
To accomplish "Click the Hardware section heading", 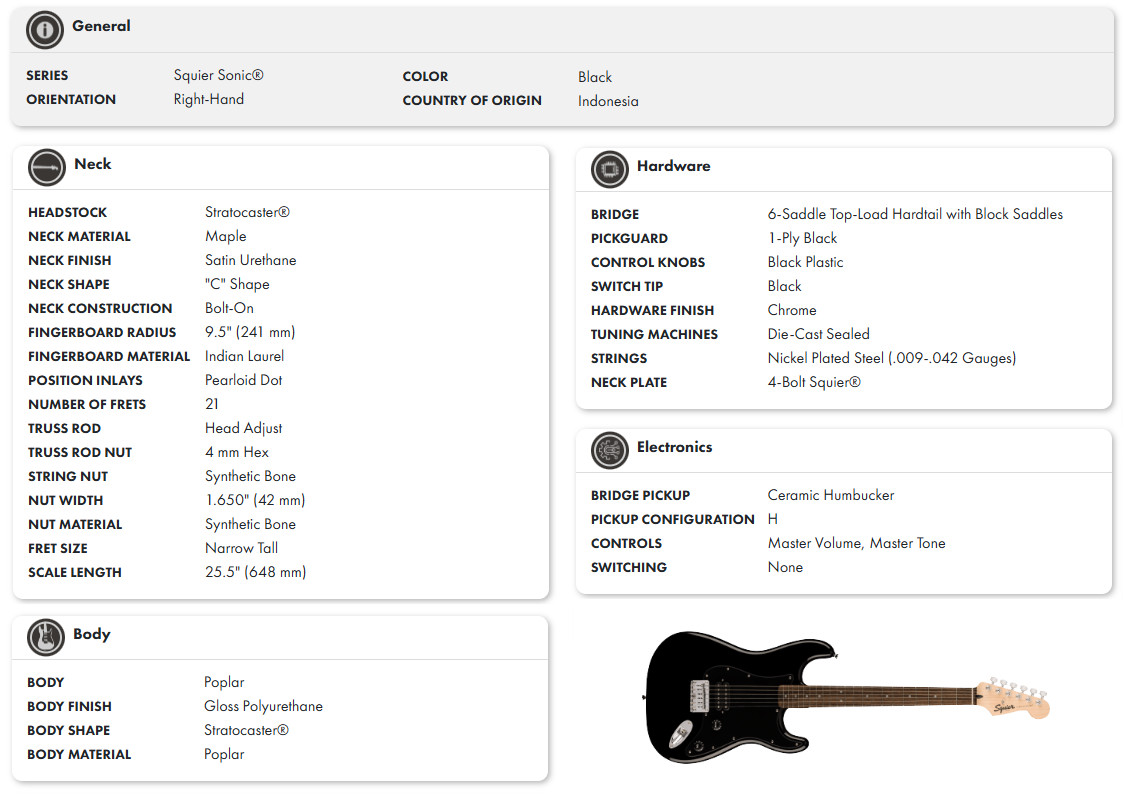I will coord(673,166).
